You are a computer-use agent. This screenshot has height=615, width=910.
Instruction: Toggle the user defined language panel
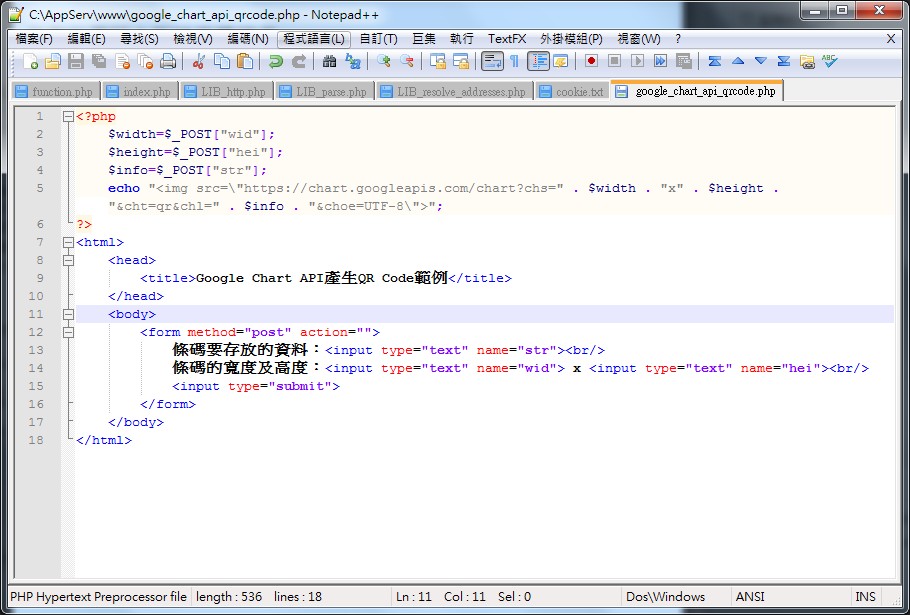click(x=561, y=61)
